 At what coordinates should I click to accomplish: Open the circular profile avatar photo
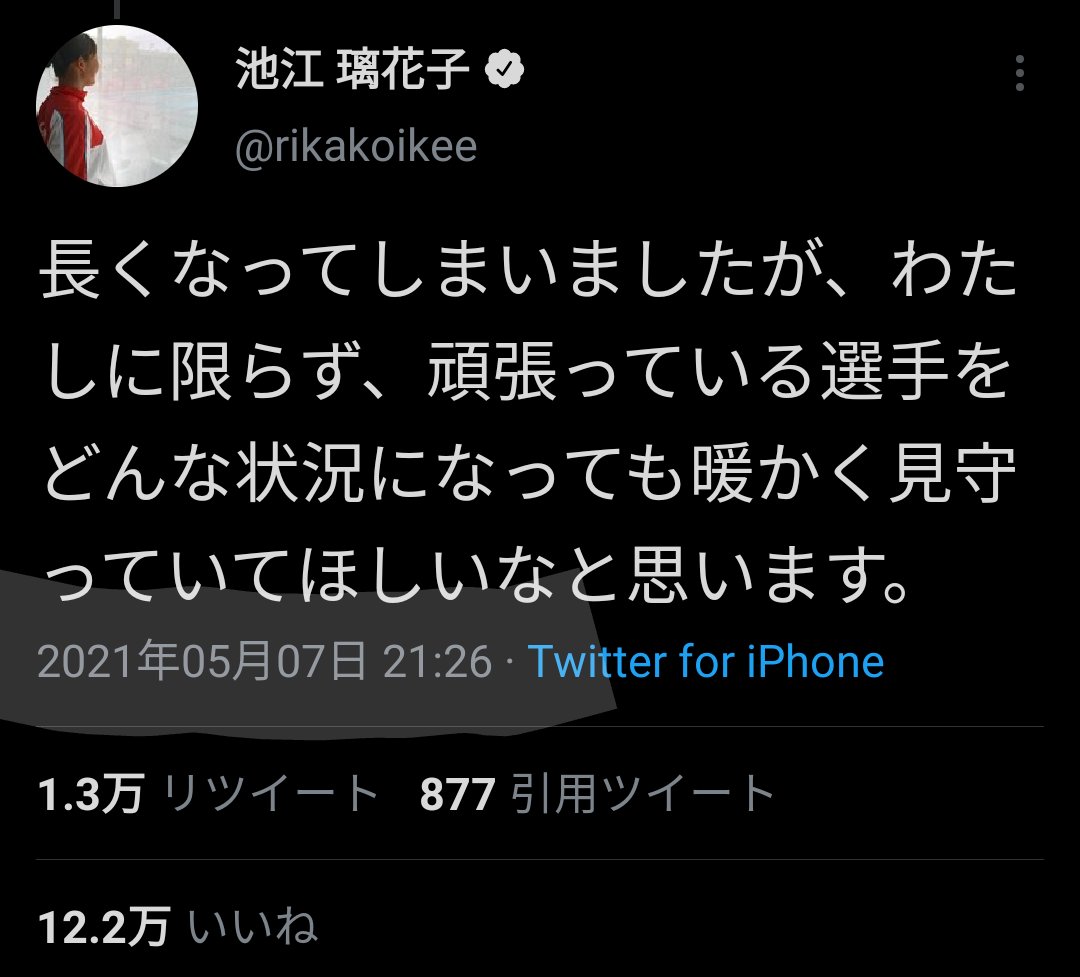click(x=117, y=105)
